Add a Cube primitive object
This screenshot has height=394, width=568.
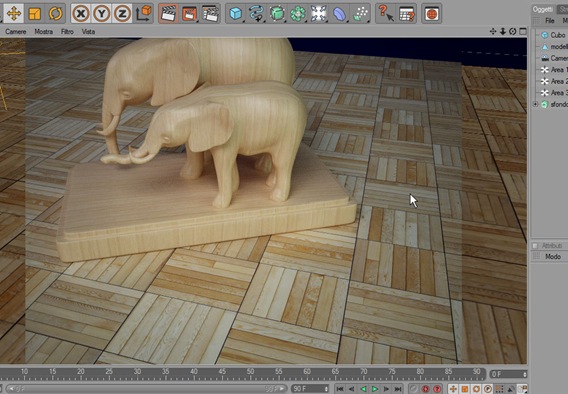(235, 14)
